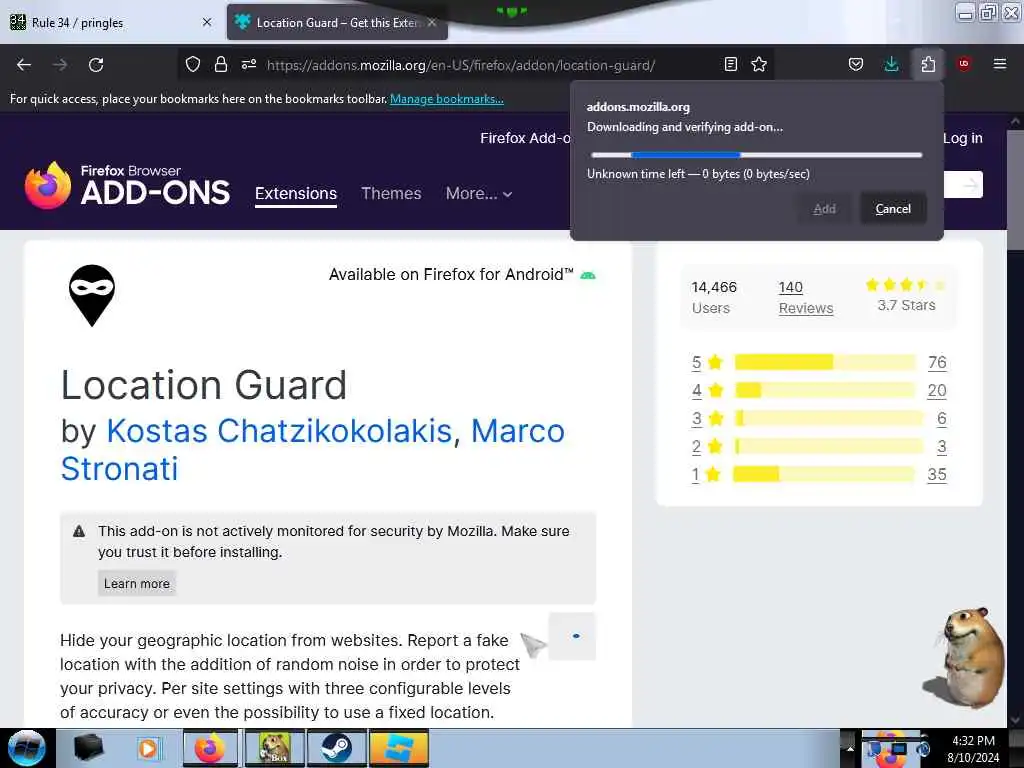This screenshot has height=768, width=1024.
Task: Open the 140 Reviews link
Action: (x=806, y=298)
